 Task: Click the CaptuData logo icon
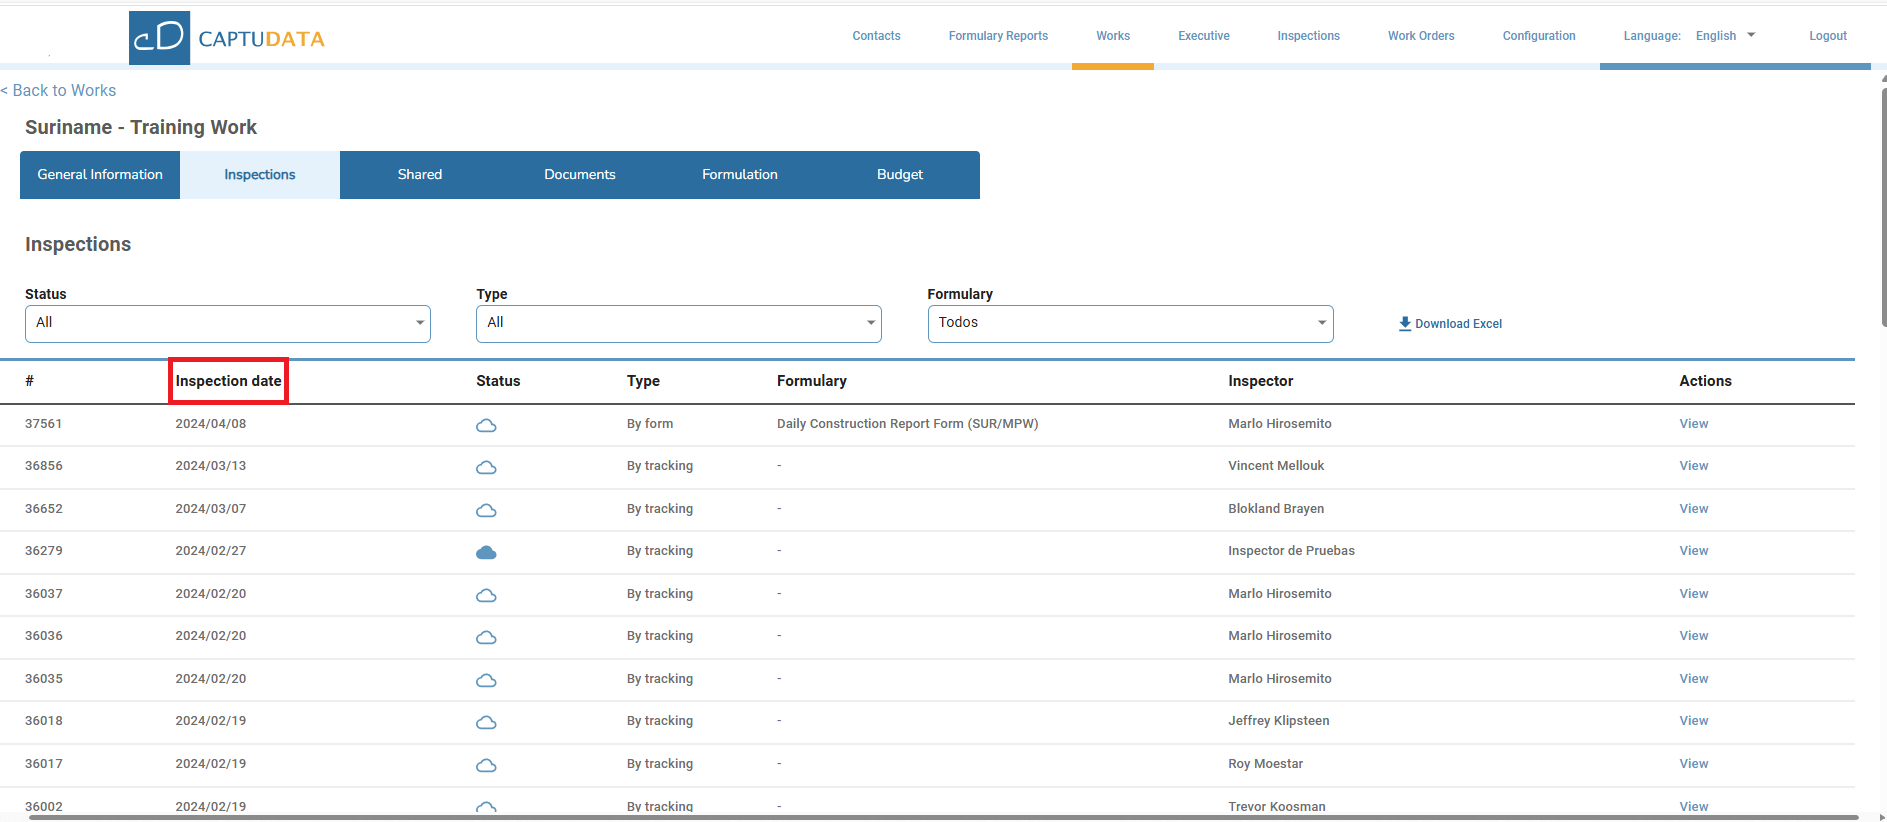coord(159,38)
